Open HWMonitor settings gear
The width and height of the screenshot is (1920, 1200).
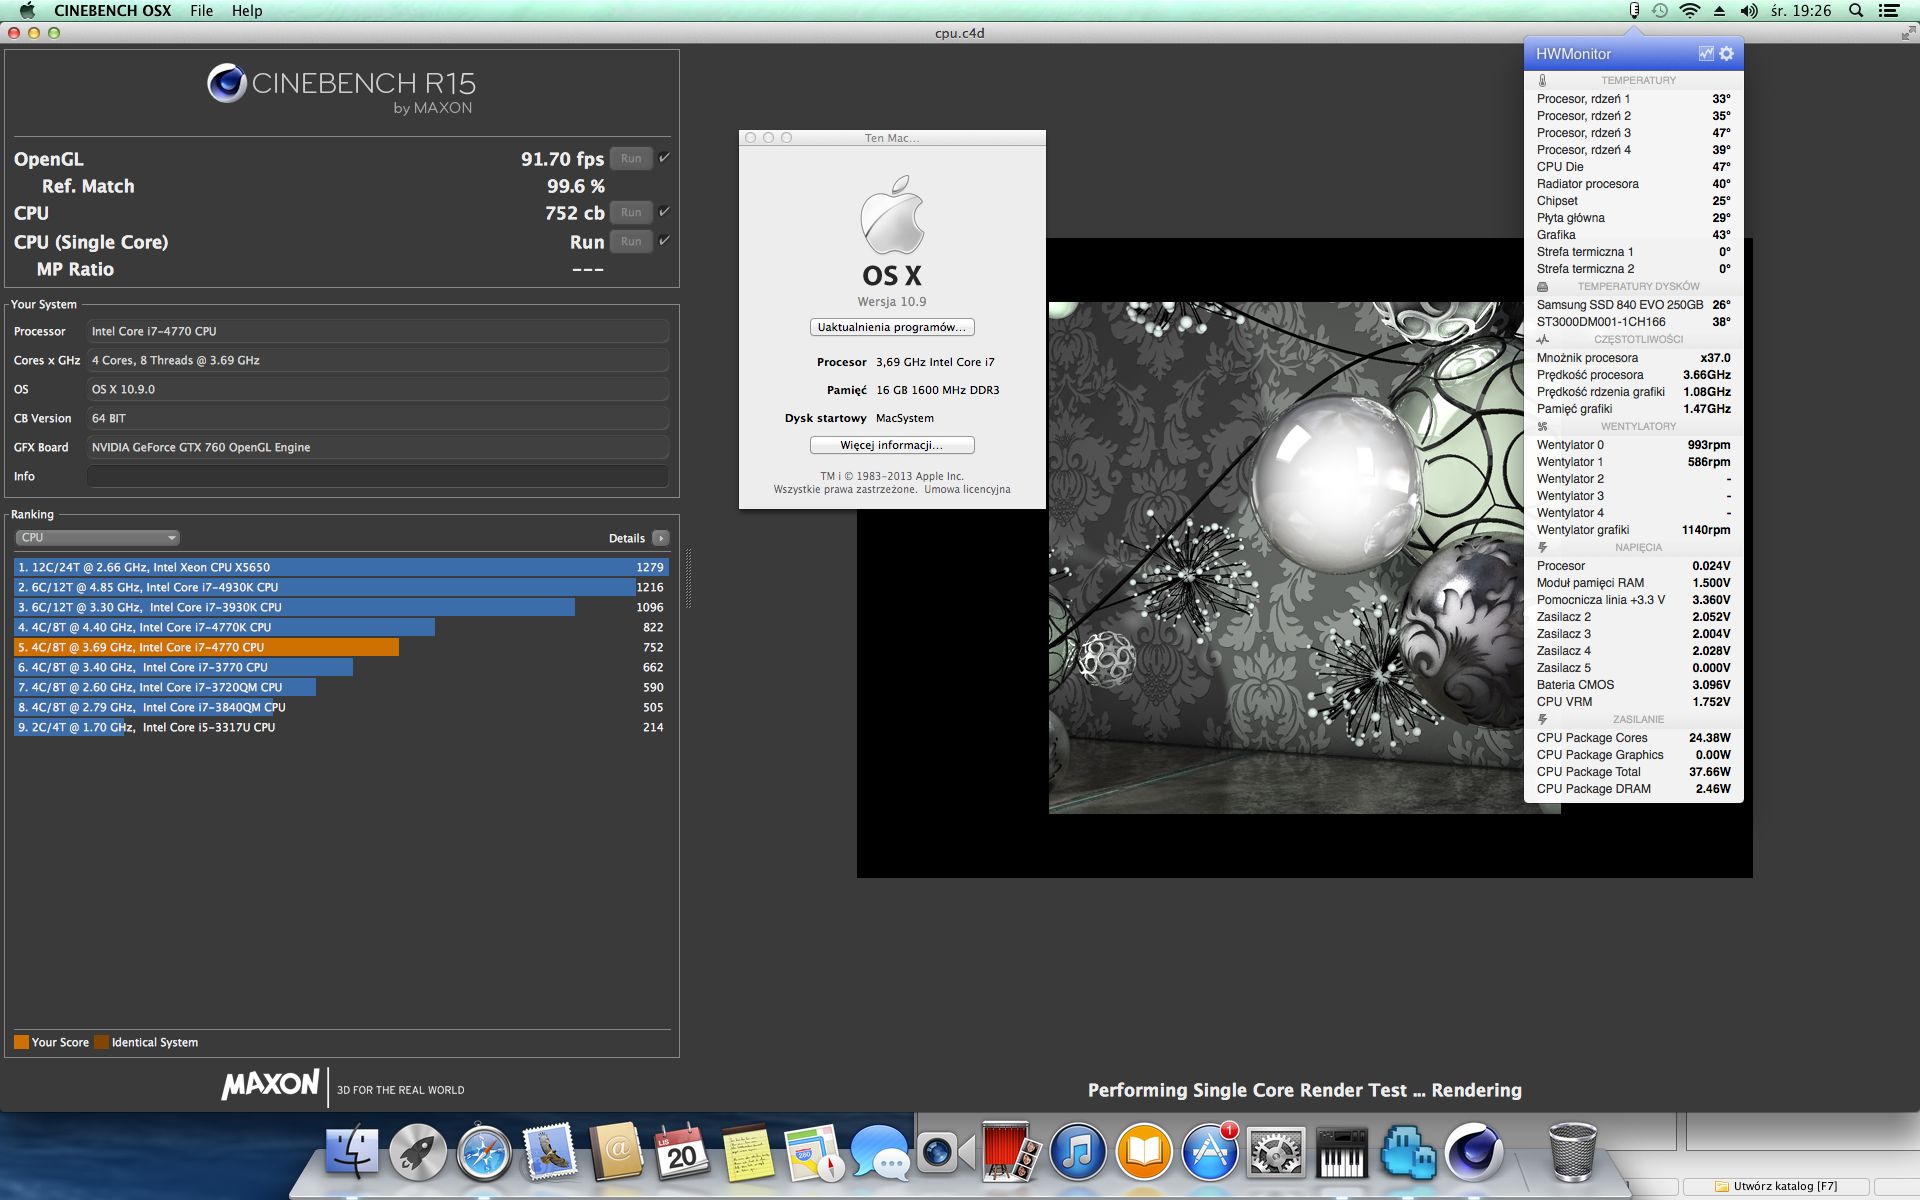1727,54
